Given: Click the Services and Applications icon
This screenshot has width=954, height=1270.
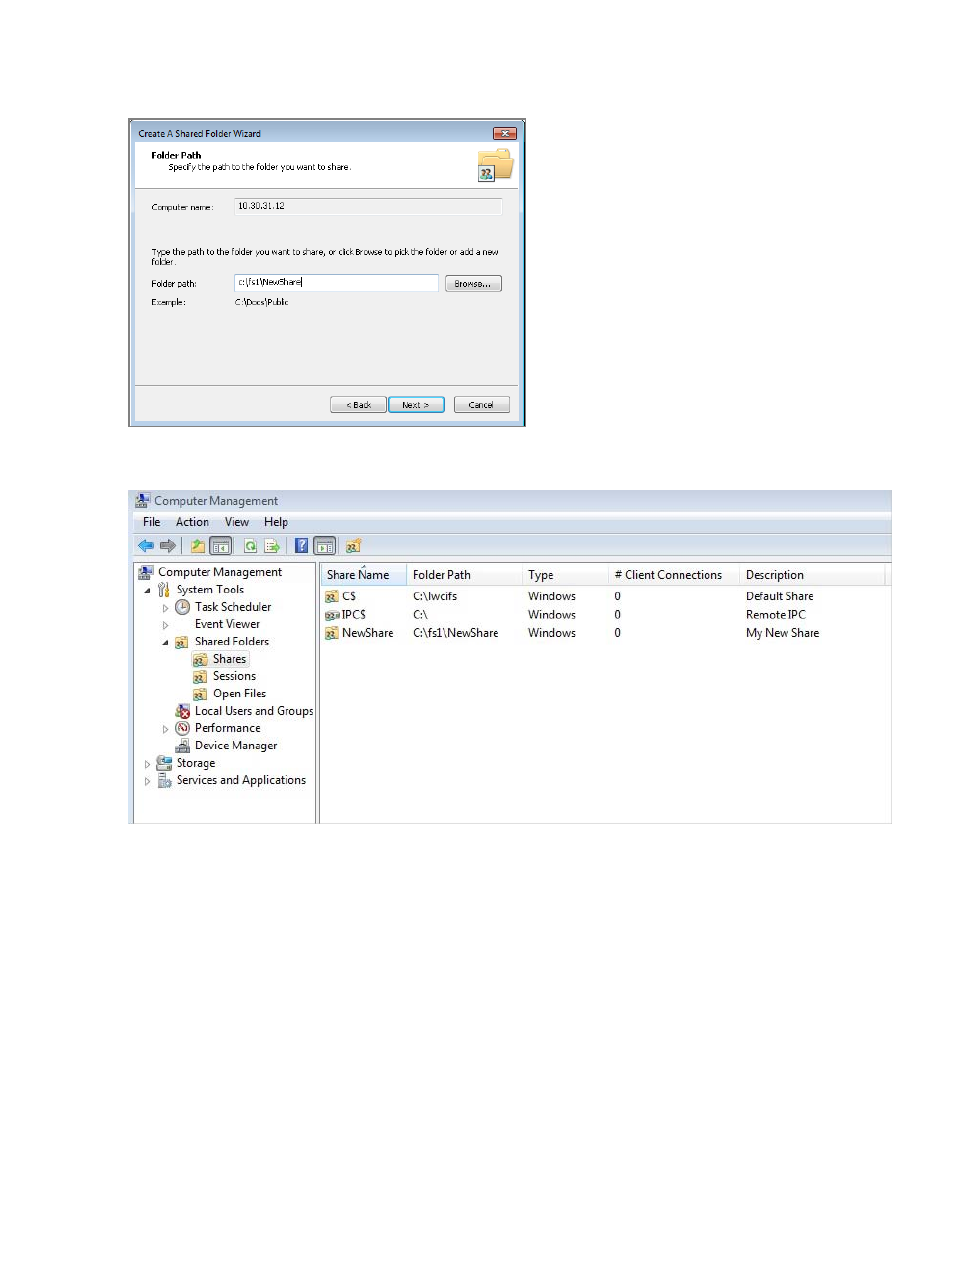Looking at the screenshot, I should pyautogui.click(x=164, y=781).
